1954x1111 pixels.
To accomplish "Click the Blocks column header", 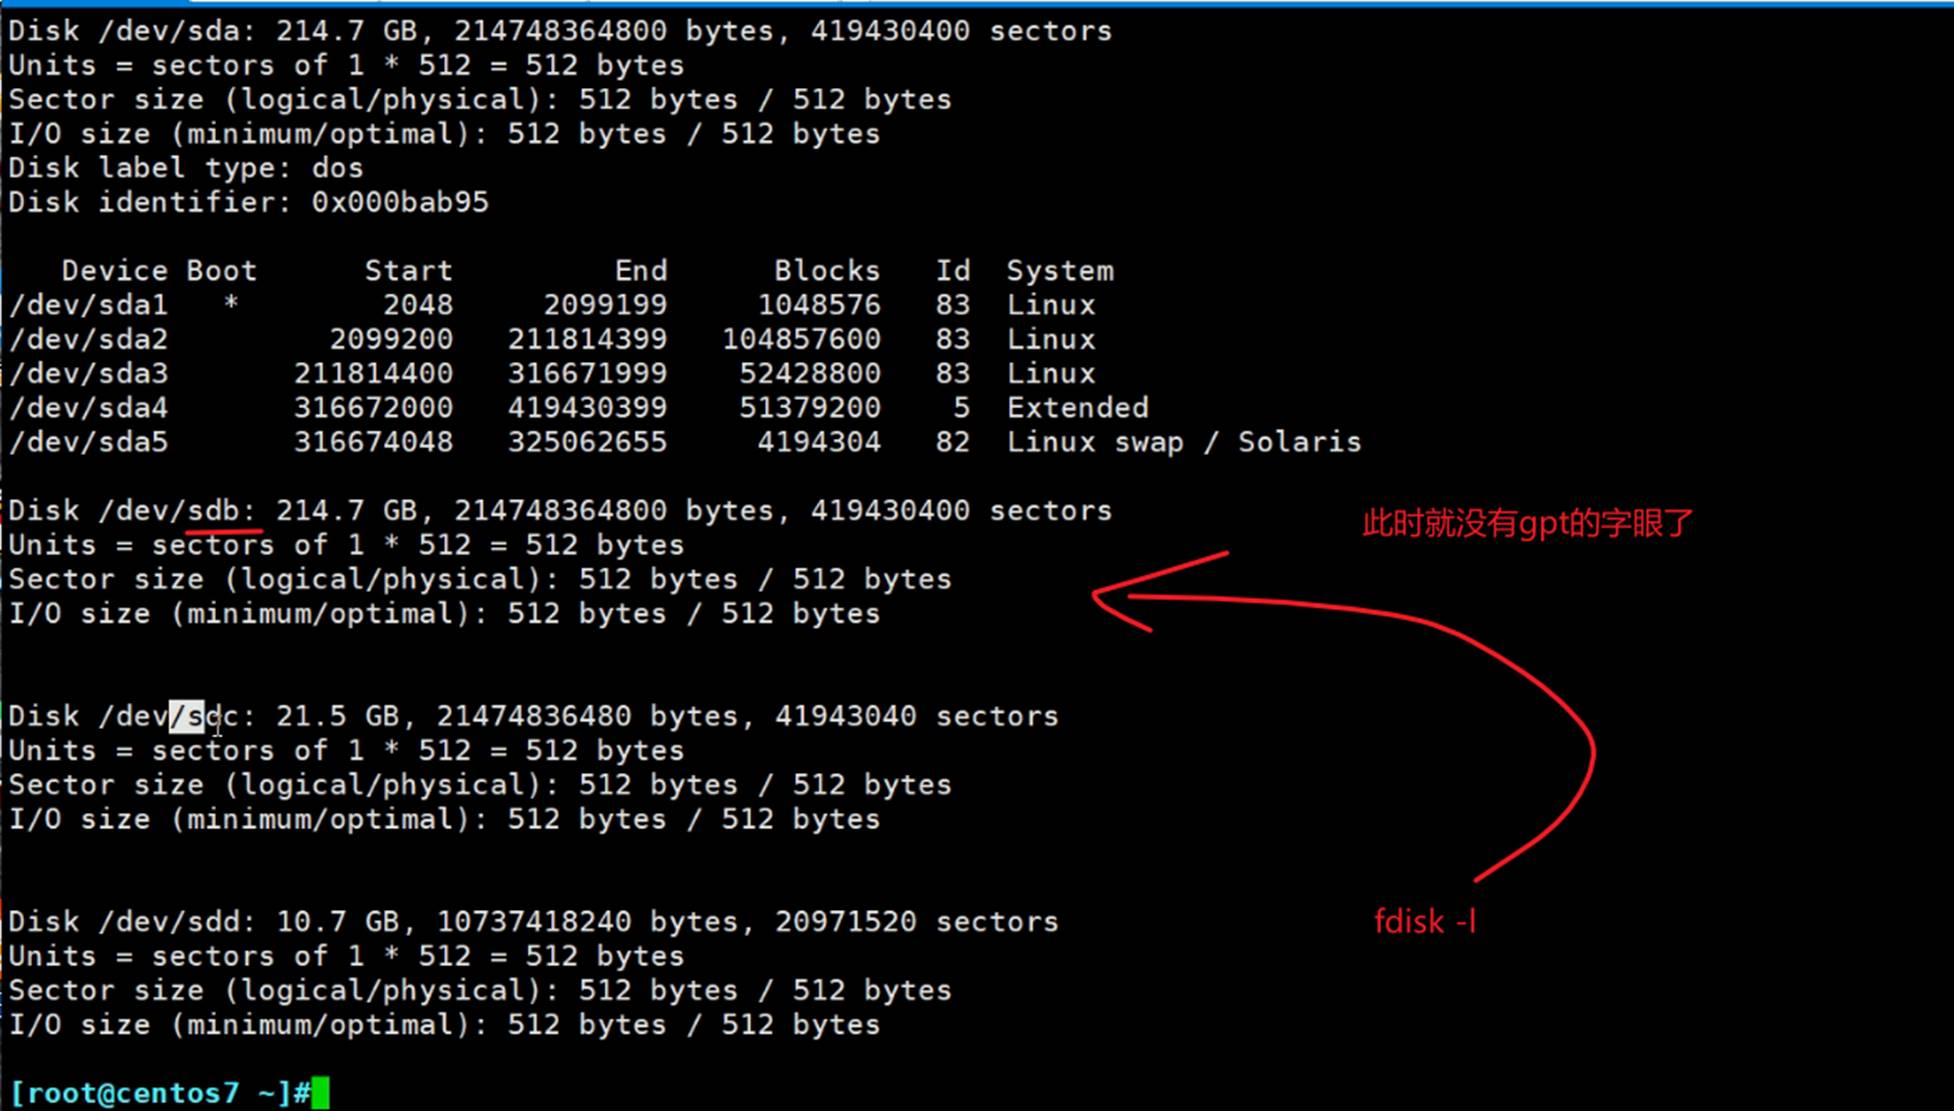I will (x=827, y=271).
